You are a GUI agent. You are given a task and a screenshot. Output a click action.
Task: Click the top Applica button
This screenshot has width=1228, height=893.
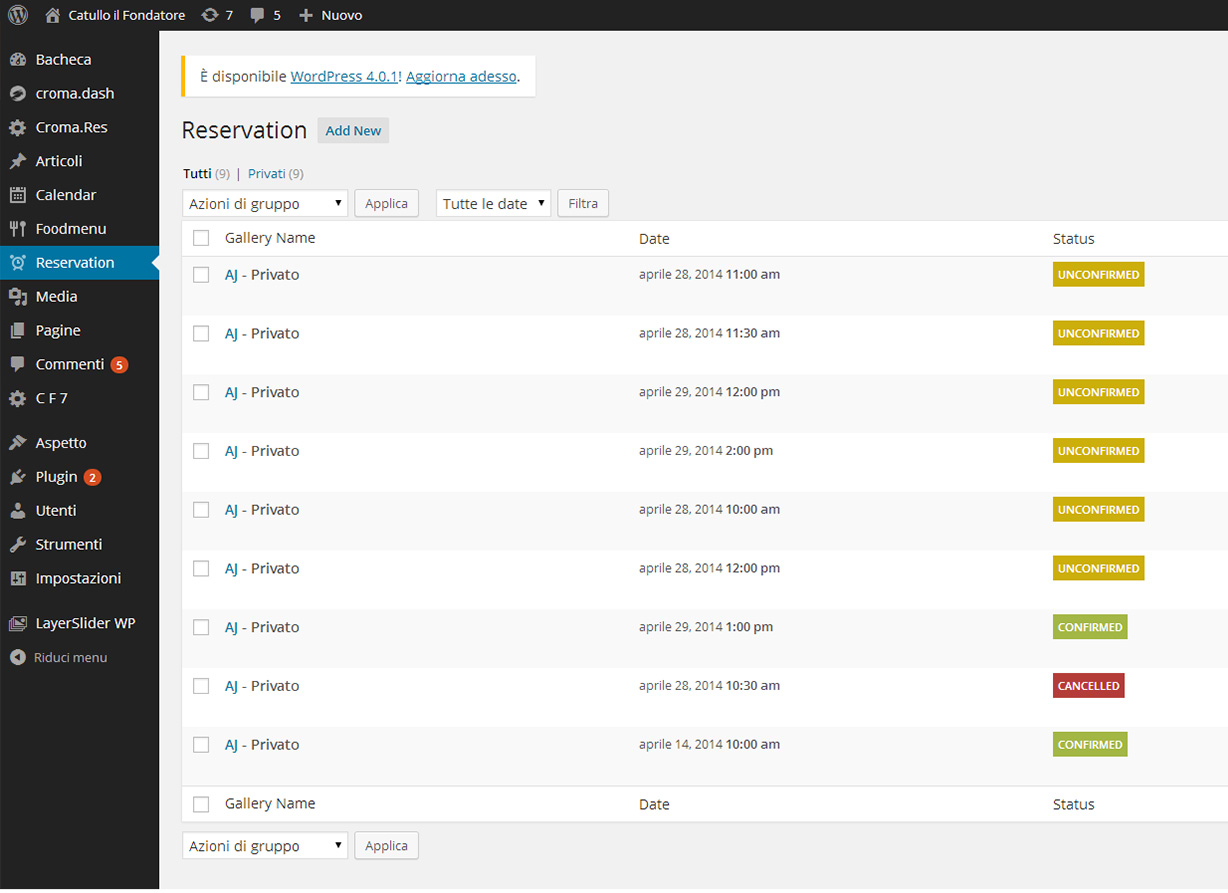(x=386, y=203)
